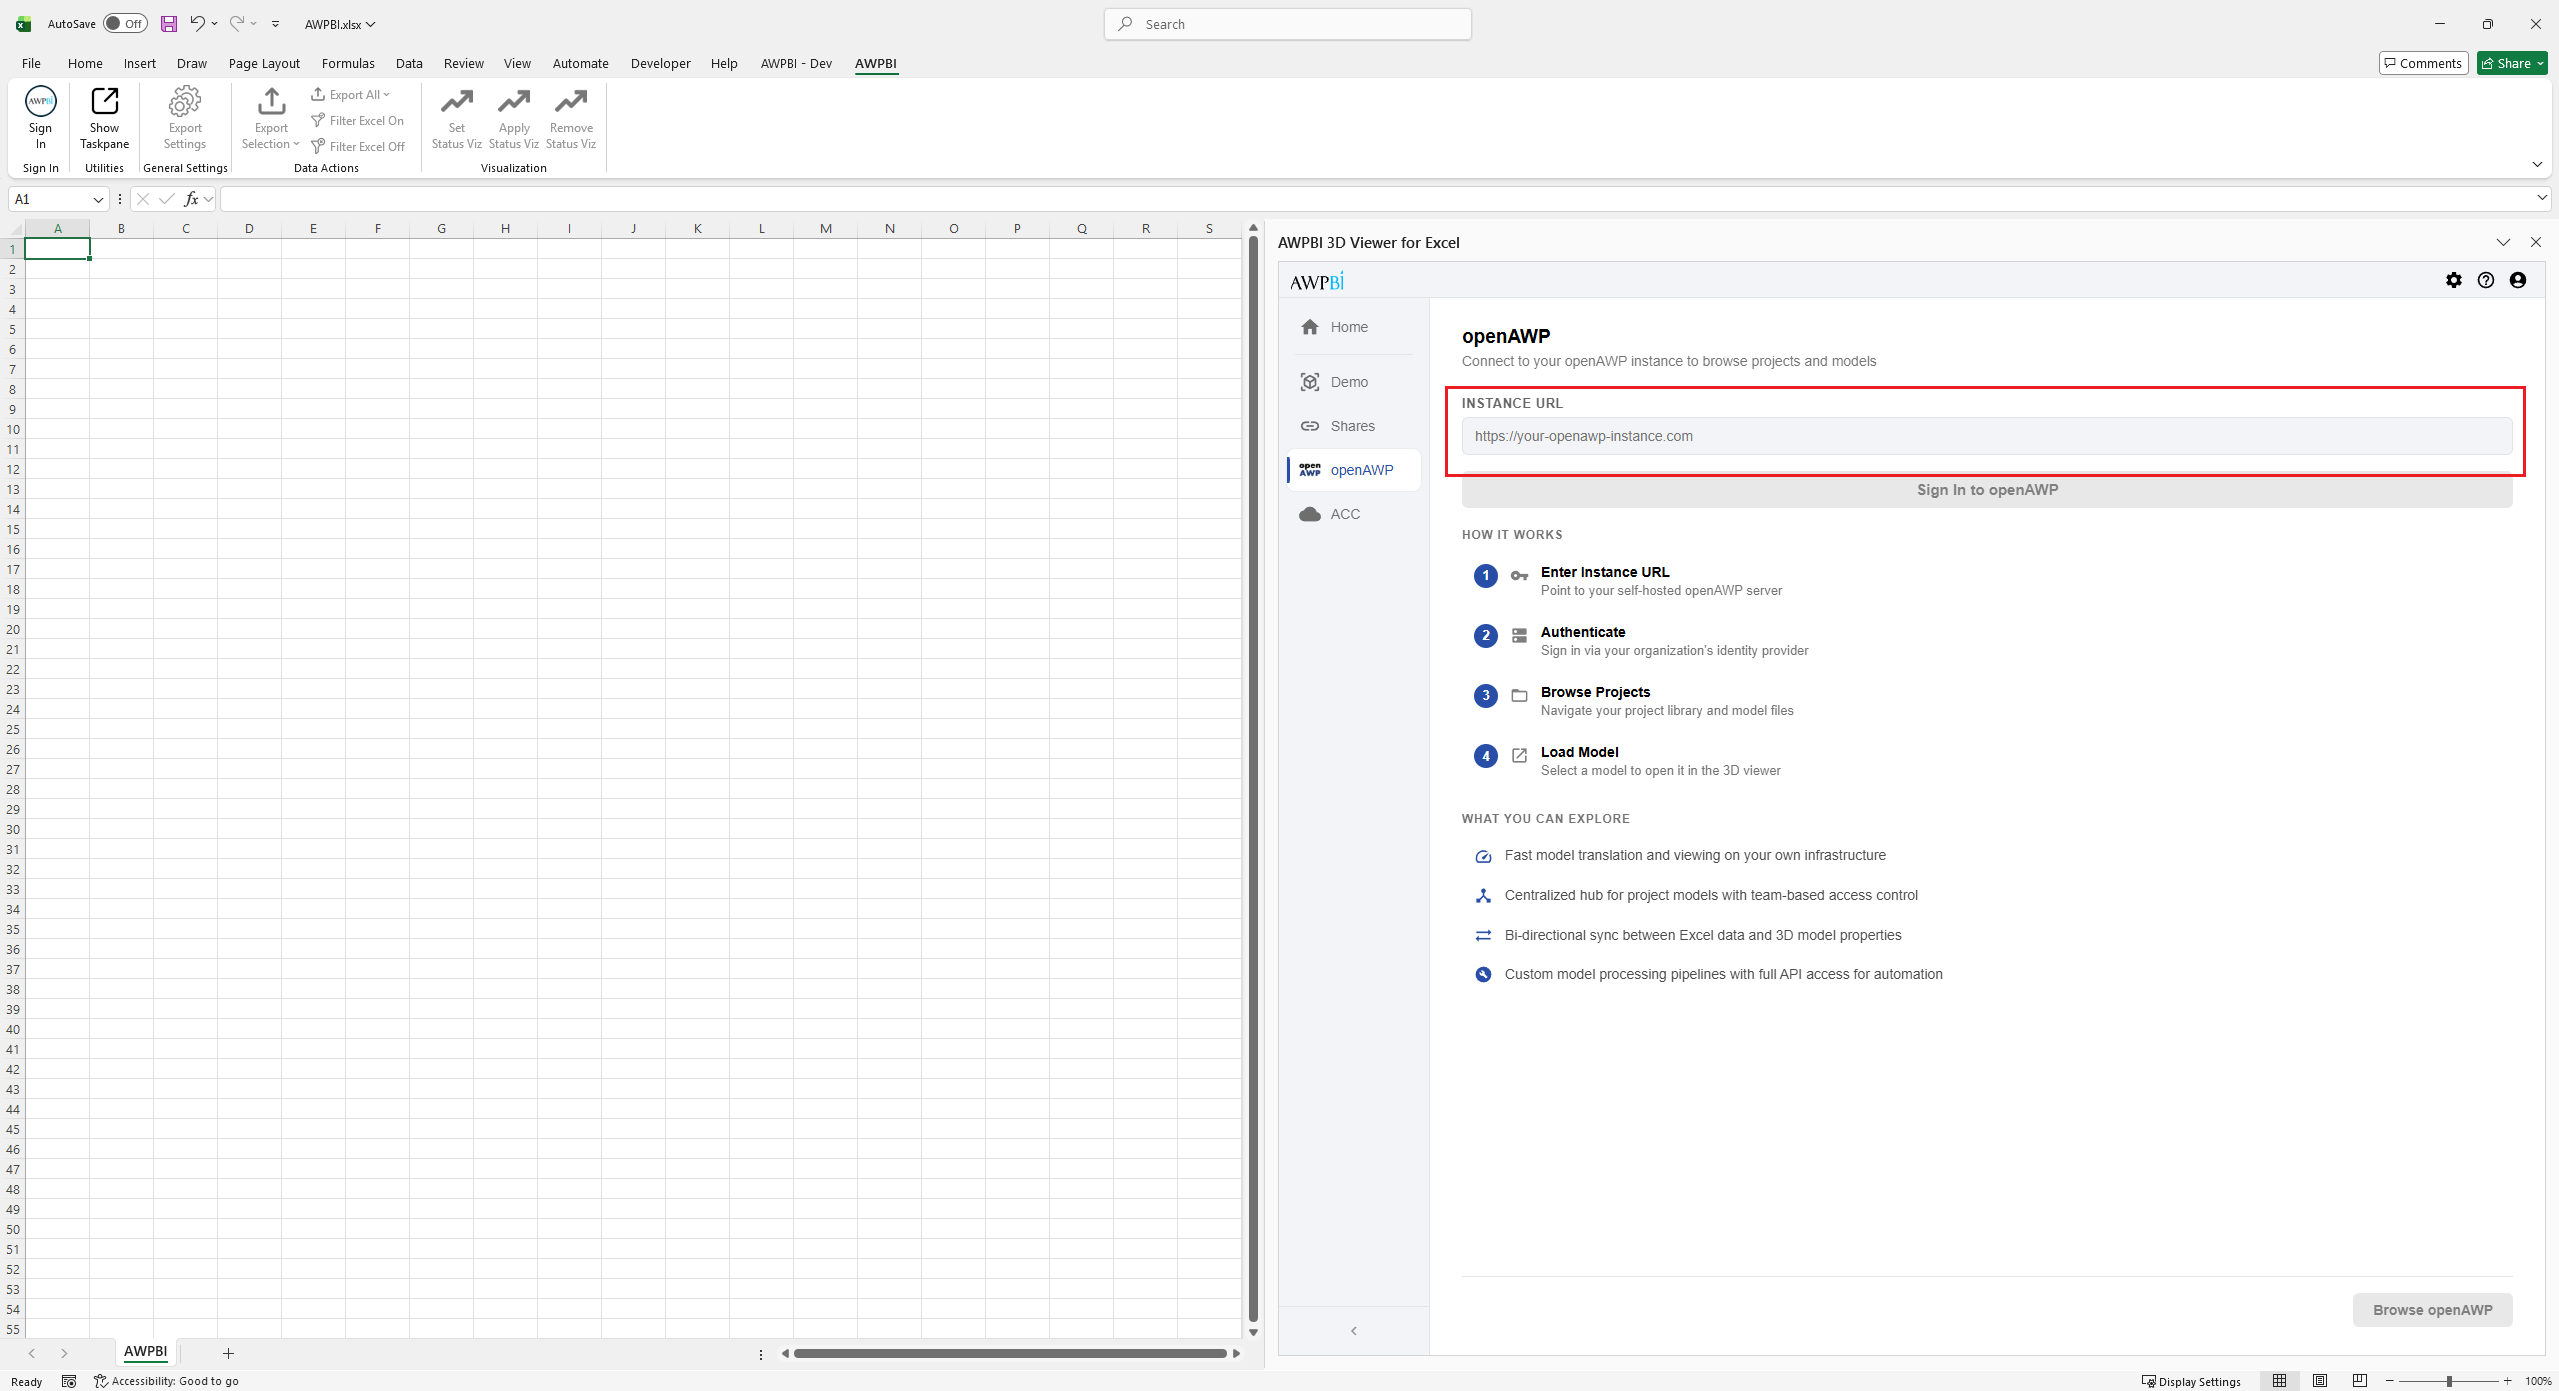Image resolution: width=2559 pixels, height=1391 pixels.
Task: Open the taskpane user account icon
Action: [x=2518, y=281]
